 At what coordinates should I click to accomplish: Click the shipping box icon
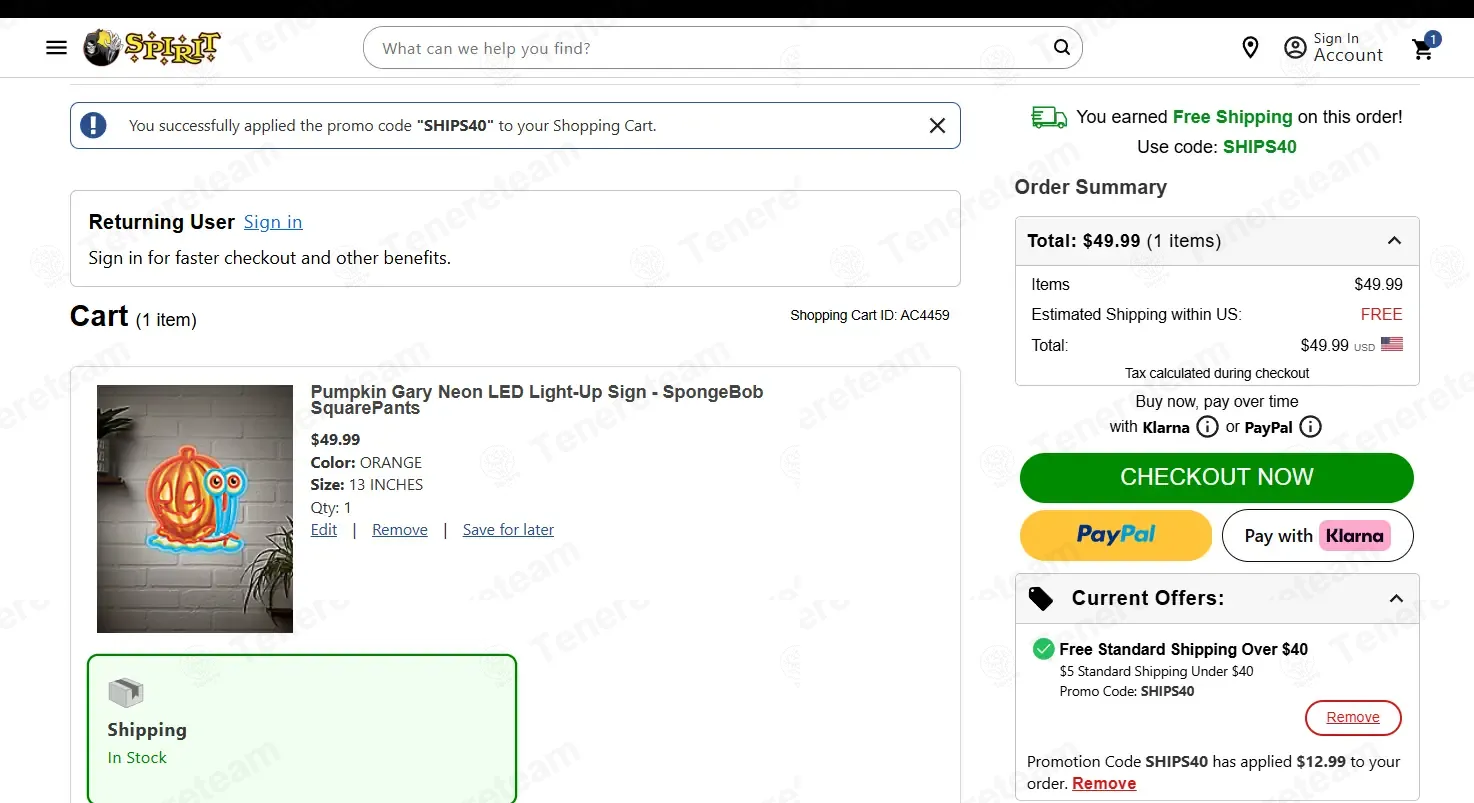tap(126, 692)
